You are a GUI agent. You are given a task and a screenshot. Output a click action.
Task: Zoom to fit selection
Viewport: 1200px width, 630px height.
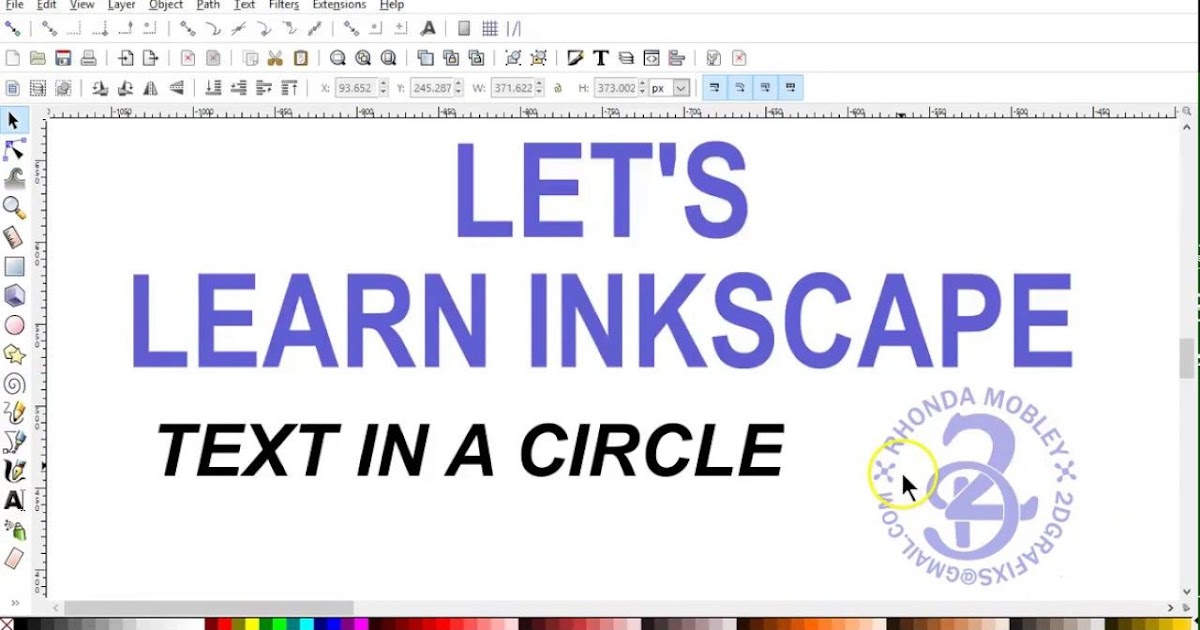(x=338, y=58)
